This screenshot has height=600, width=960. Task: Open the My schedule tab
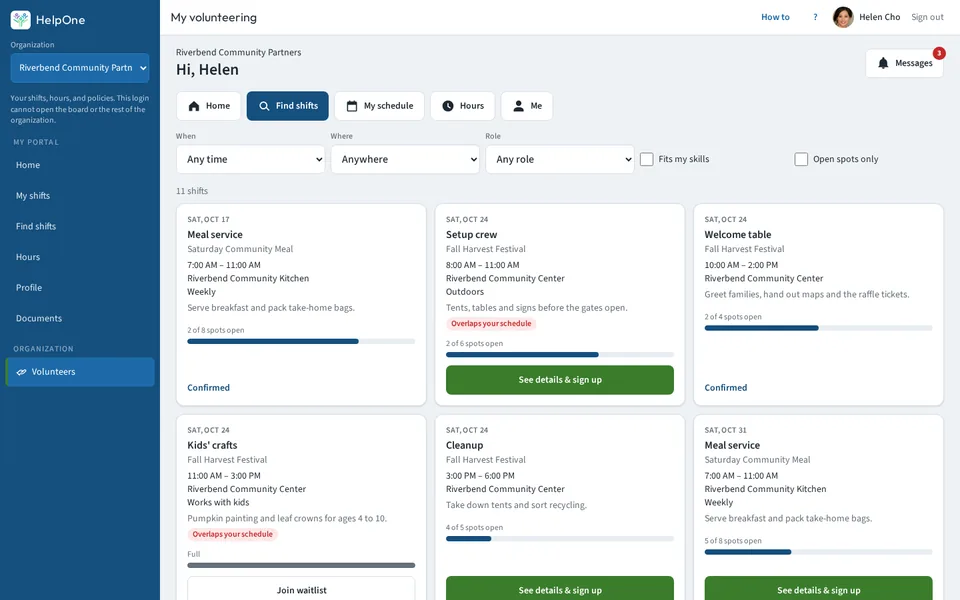[x=380, y=106]
